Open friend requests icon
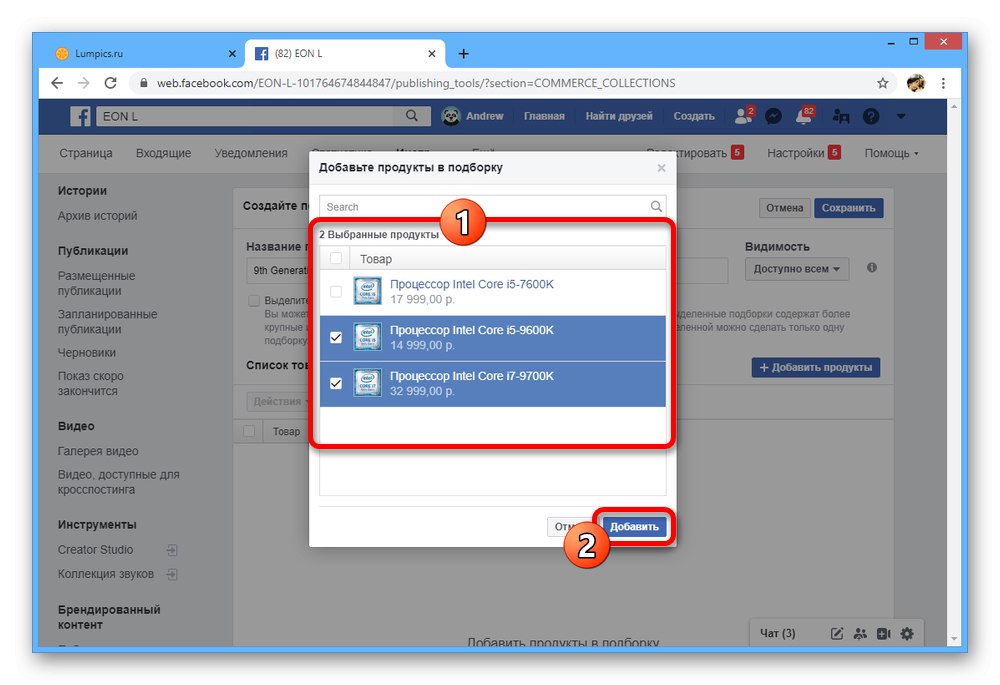This screenshot has width=1000, height=685. (744, 116)
